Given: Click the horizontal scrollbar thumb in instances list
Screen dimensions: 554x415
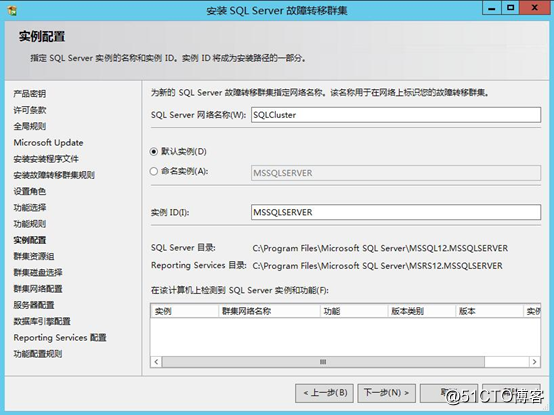Looking at the screenshot, I should click(323, 362).
